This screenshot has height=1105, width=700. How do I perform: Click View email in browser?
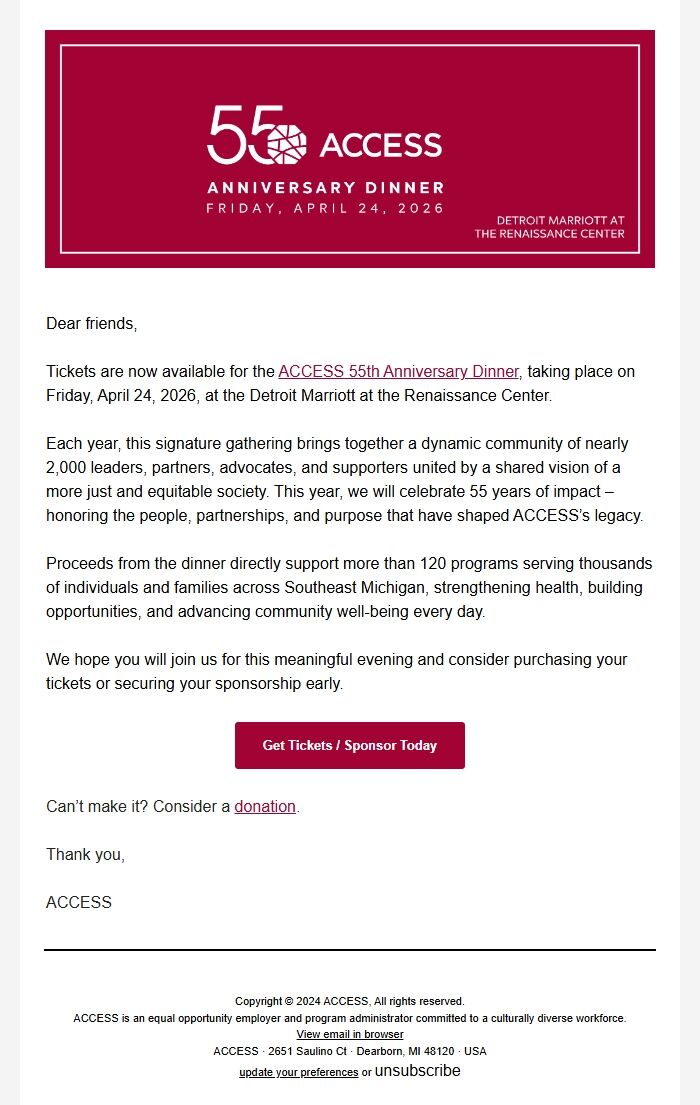click(349, 1034)
